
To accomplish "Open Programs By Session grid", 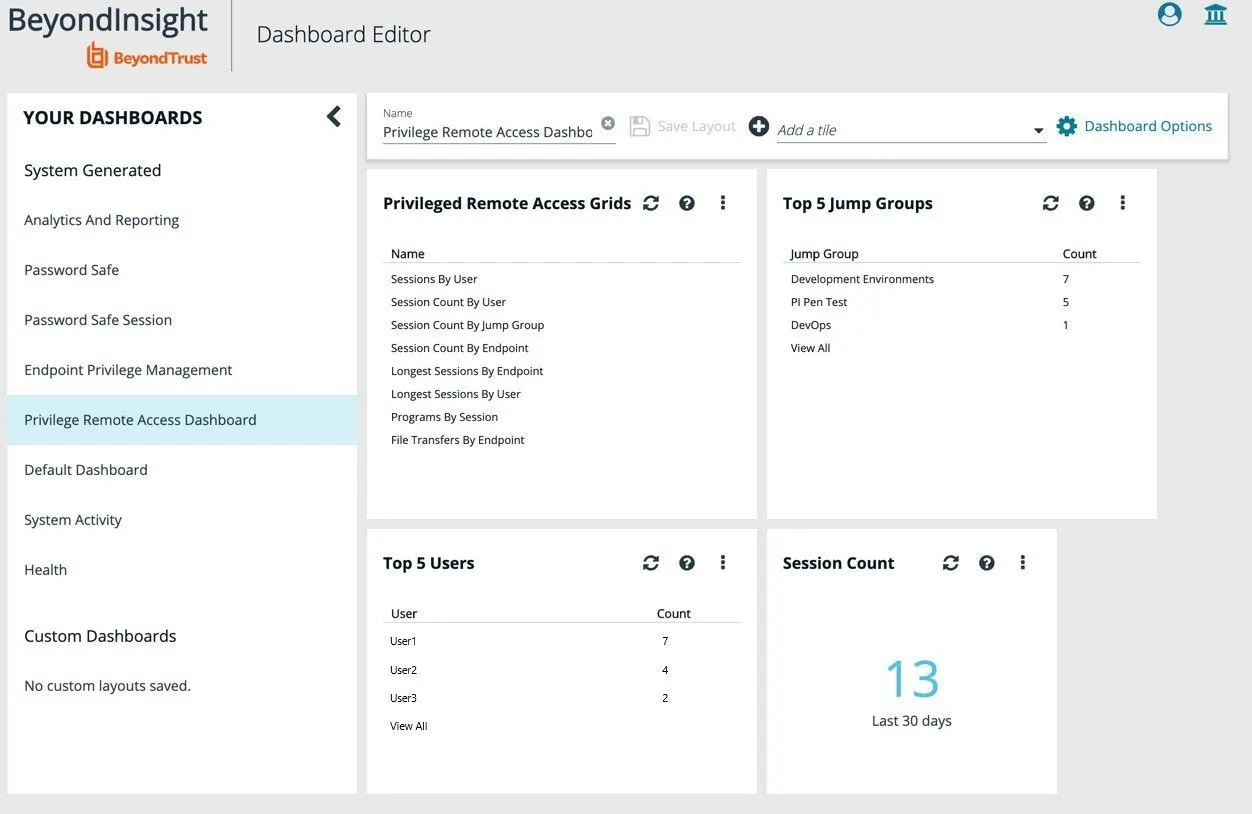I will [444, 417].
